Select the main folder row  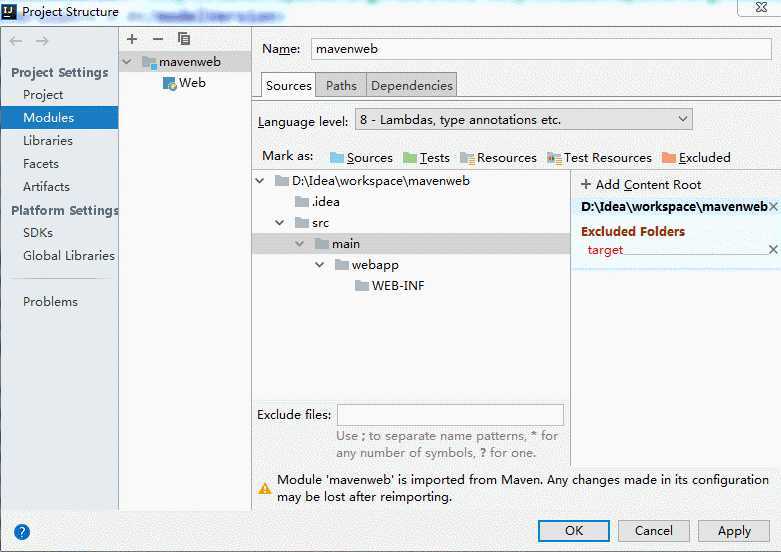(411, 244)
